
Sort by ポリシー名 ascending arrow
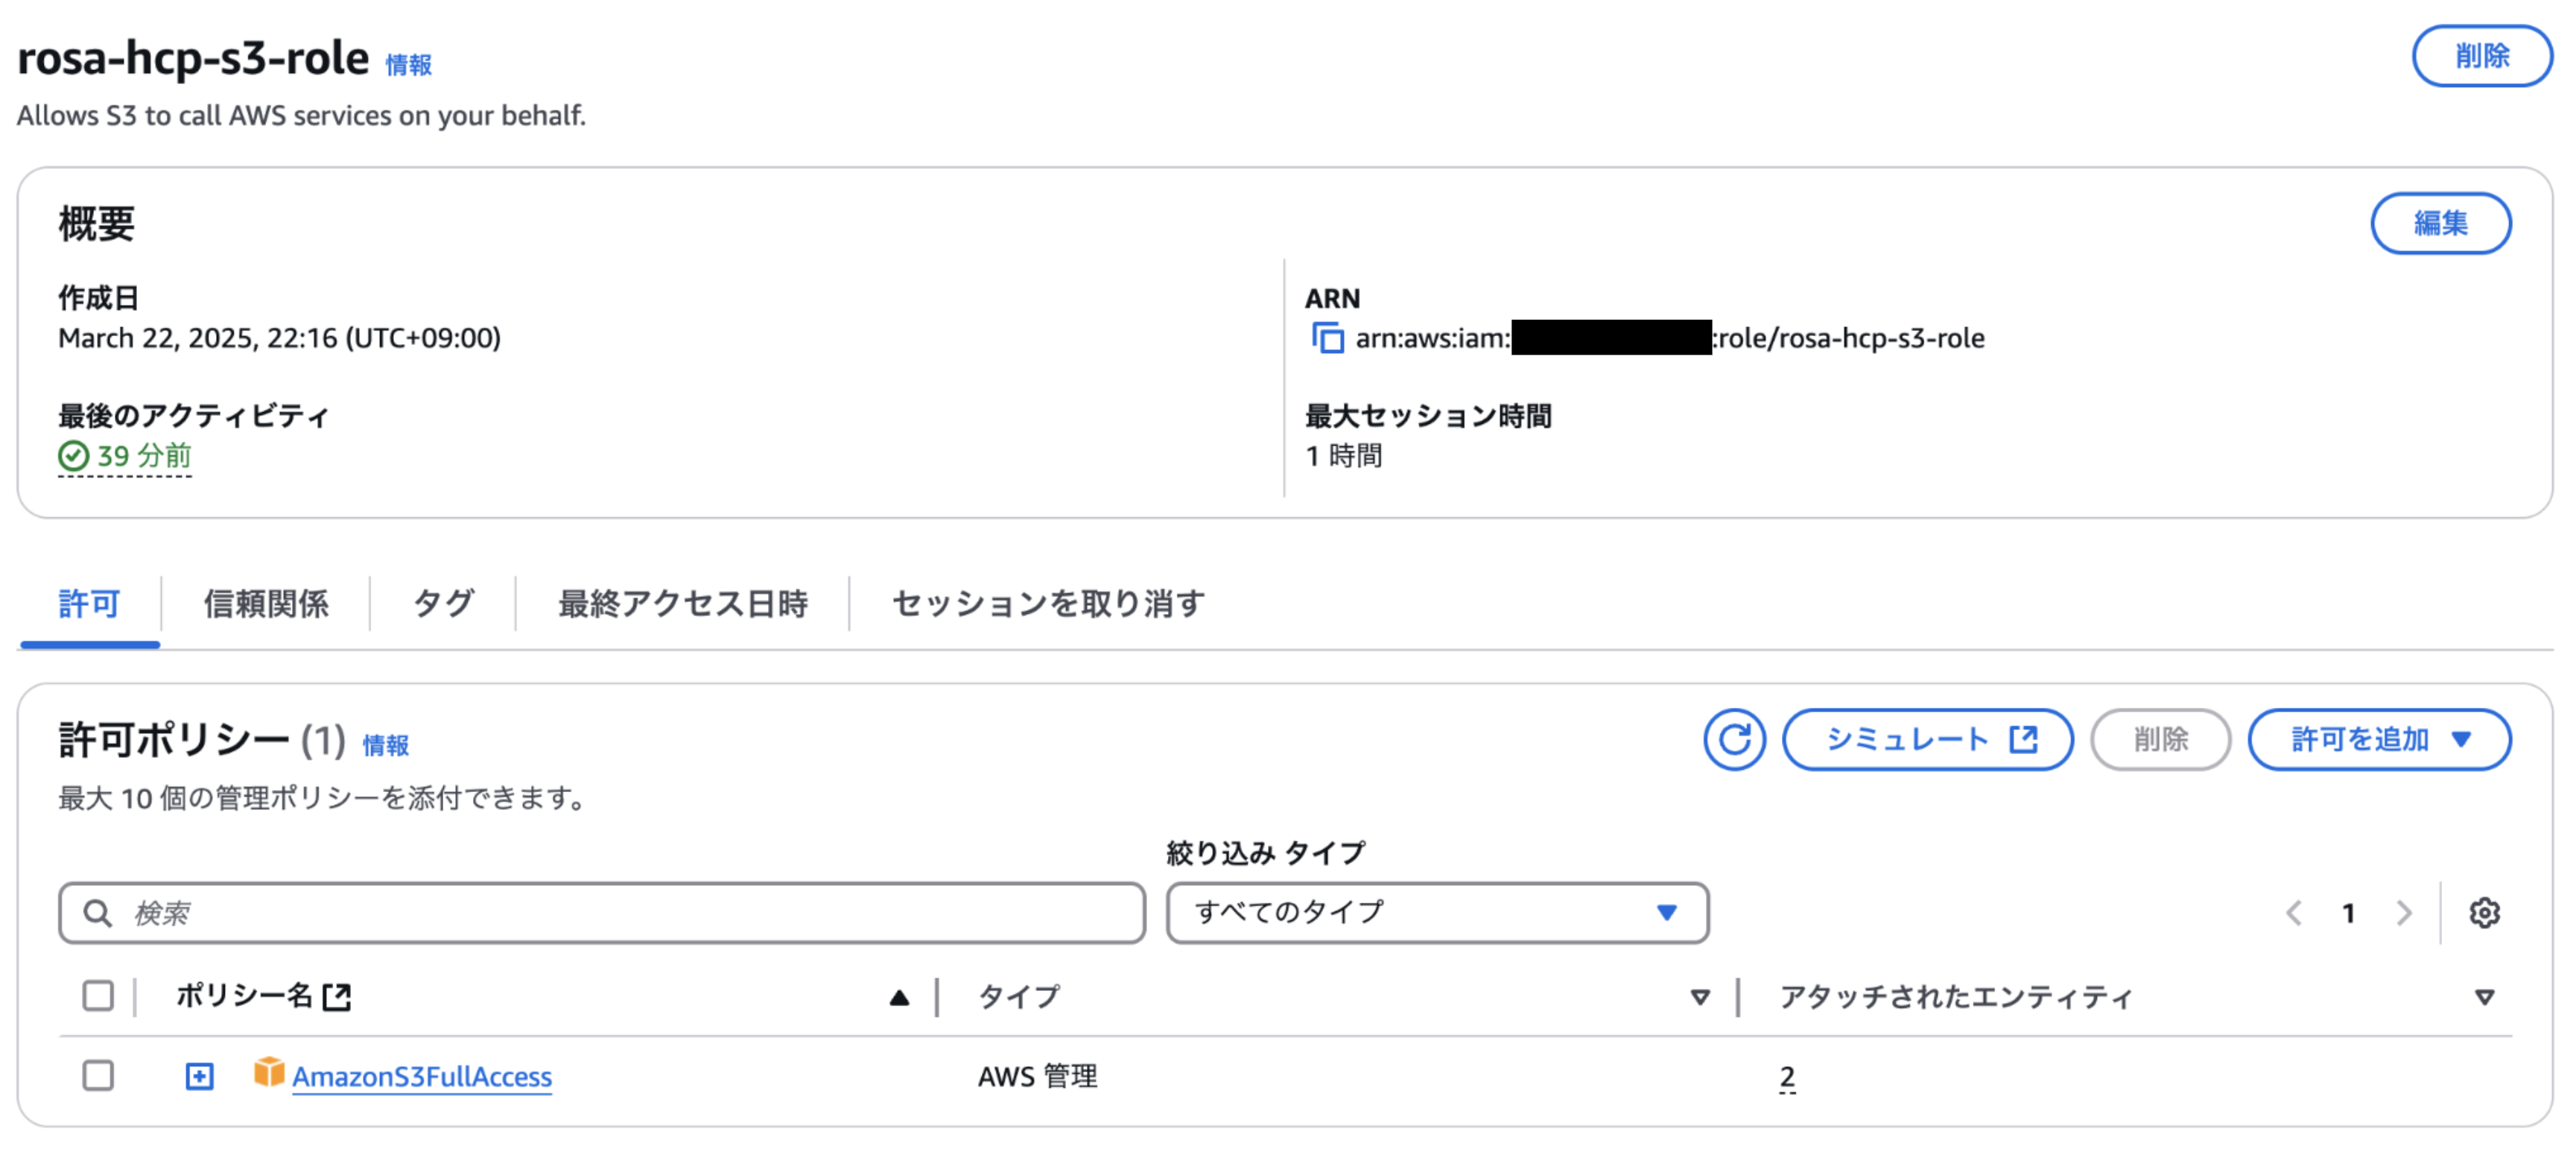click(x=899, y=997)
